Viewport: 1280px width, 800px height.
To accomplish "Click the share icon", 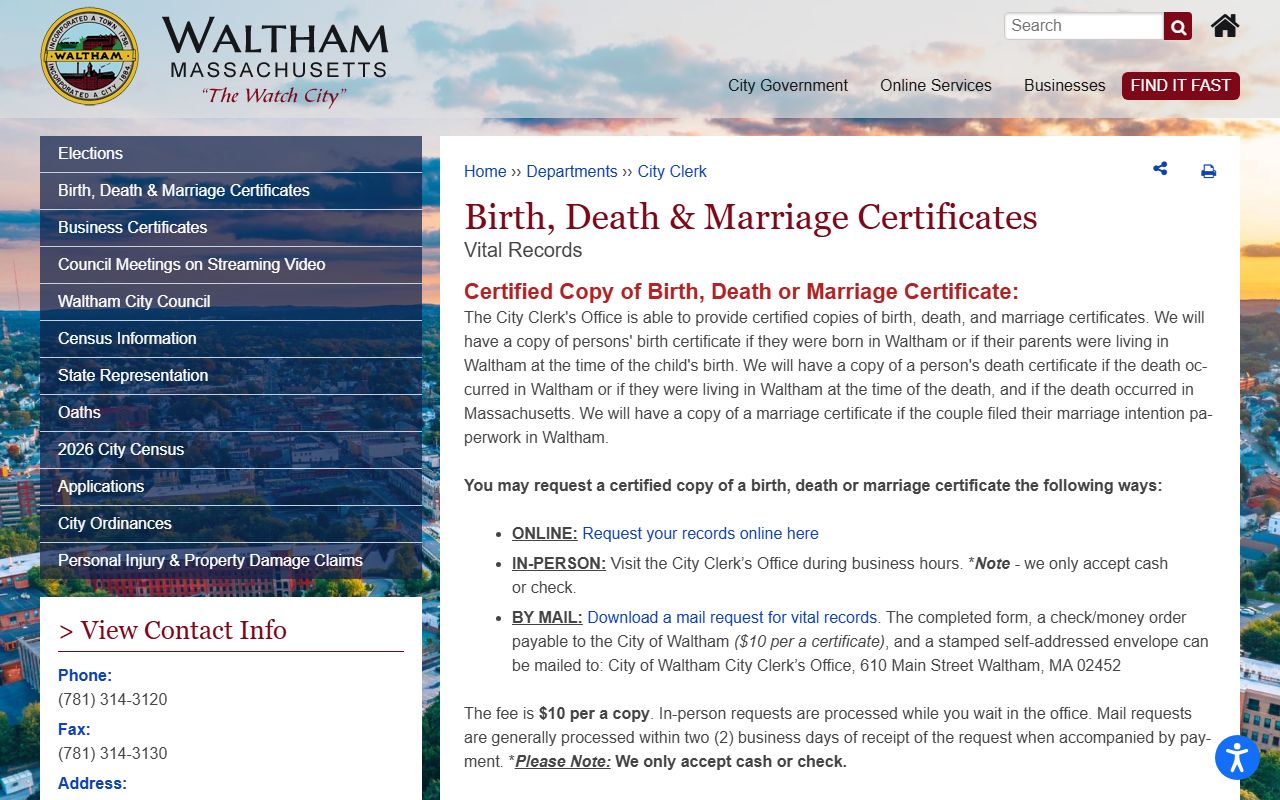I will click(x=1160, y=169).
